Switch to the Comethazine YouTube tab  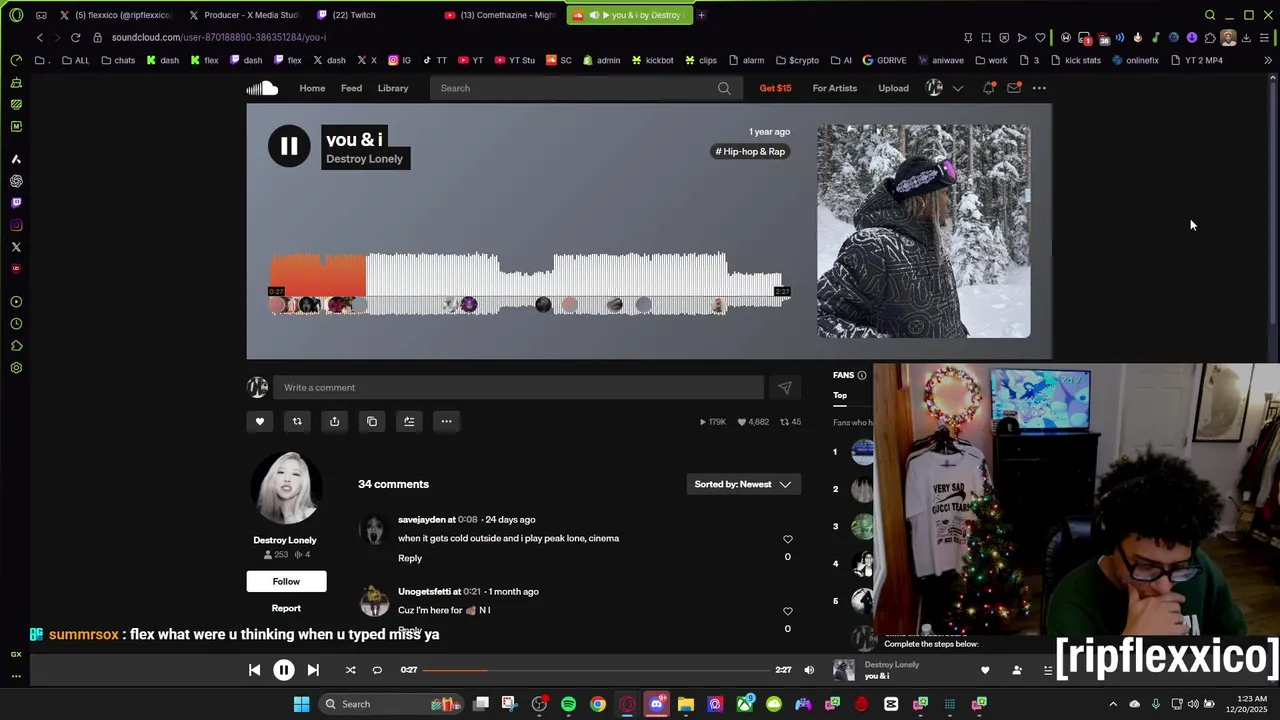500,15
